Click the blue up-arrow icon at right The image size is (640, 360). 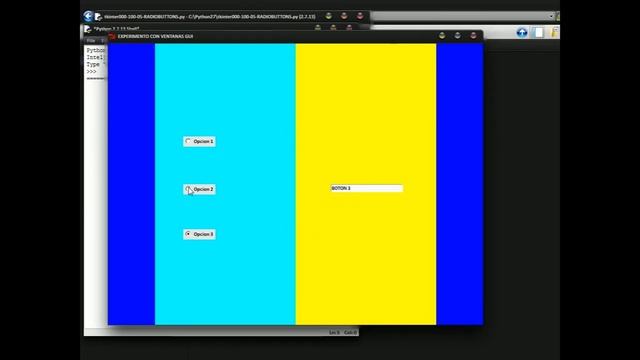pos(522,33)
